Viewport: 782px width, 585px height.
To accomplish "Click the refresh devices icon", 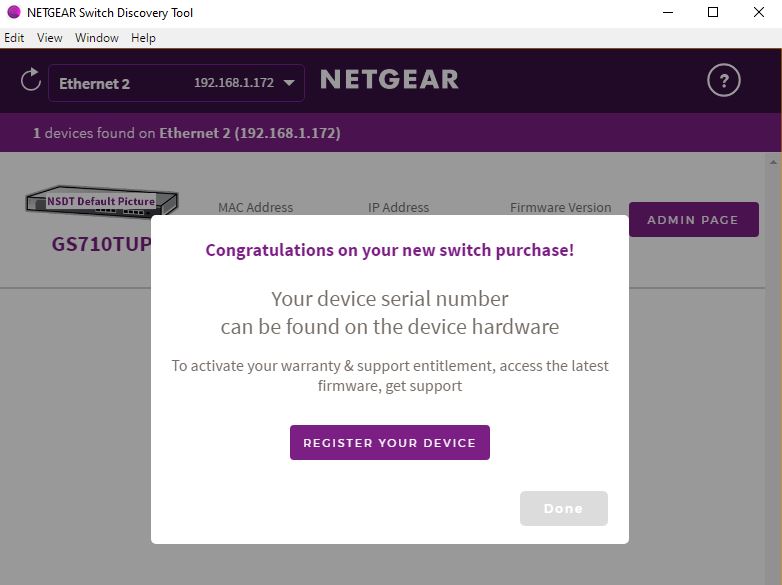I will pyautogui.click(x=30, y=80).
